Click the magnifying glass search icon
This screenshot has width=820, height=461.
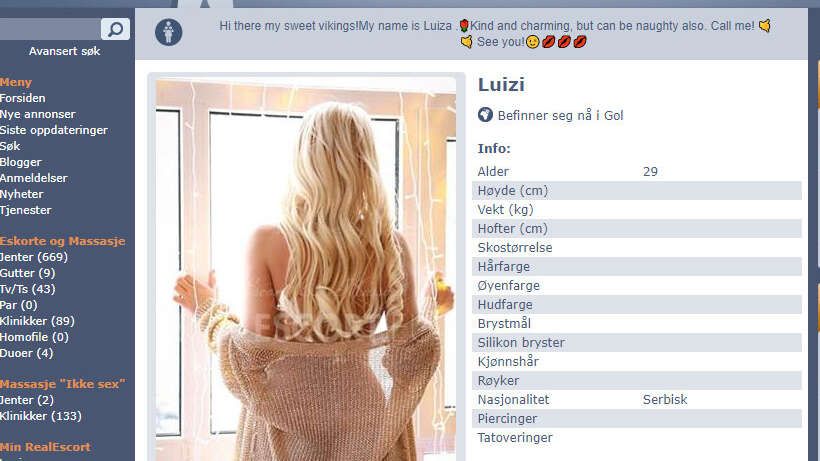pos(115,29)
